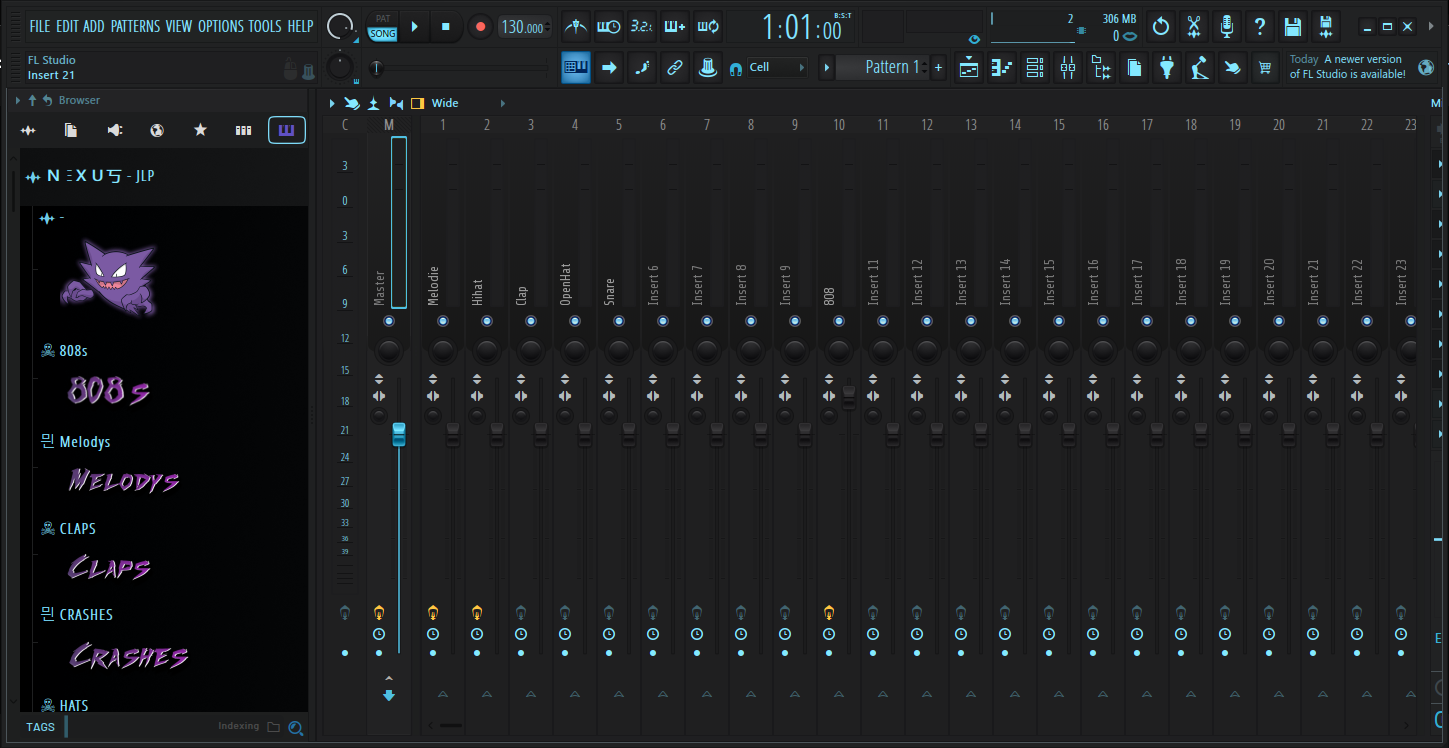The image size is (1449, 748).
Task: Click the TAGS field at the Browser bottom
Action: [x=40, y=727]
